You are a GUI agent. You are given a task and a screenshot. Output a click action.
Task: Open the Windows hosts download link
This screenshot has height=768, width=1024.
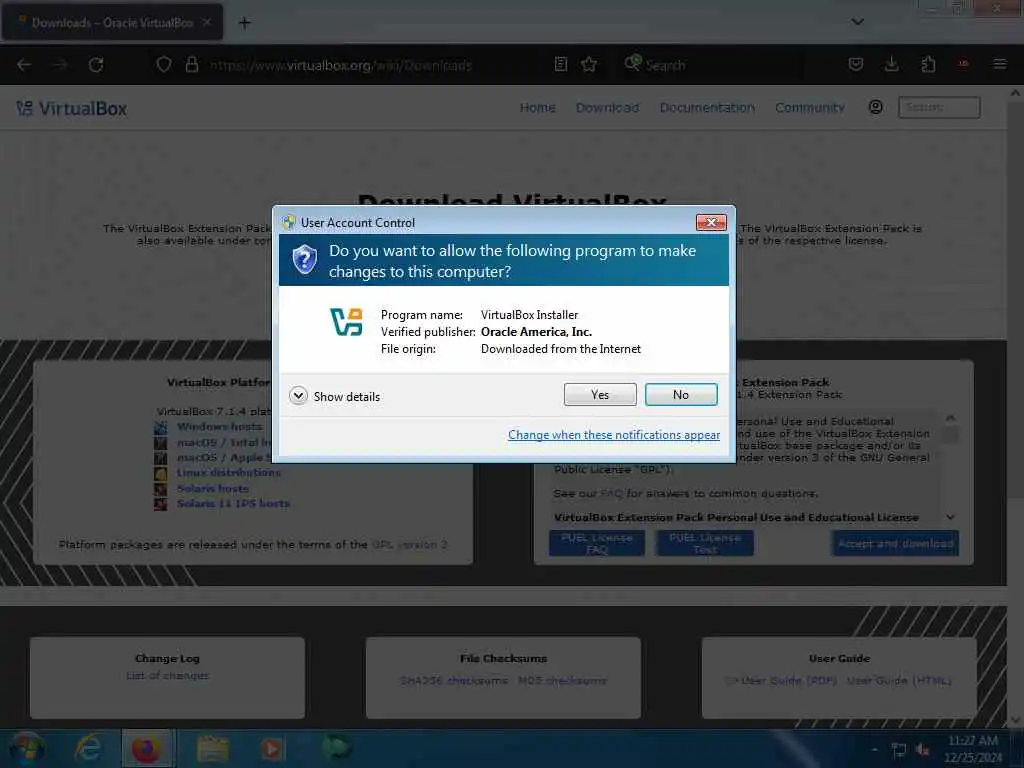(x=219, y=426)
